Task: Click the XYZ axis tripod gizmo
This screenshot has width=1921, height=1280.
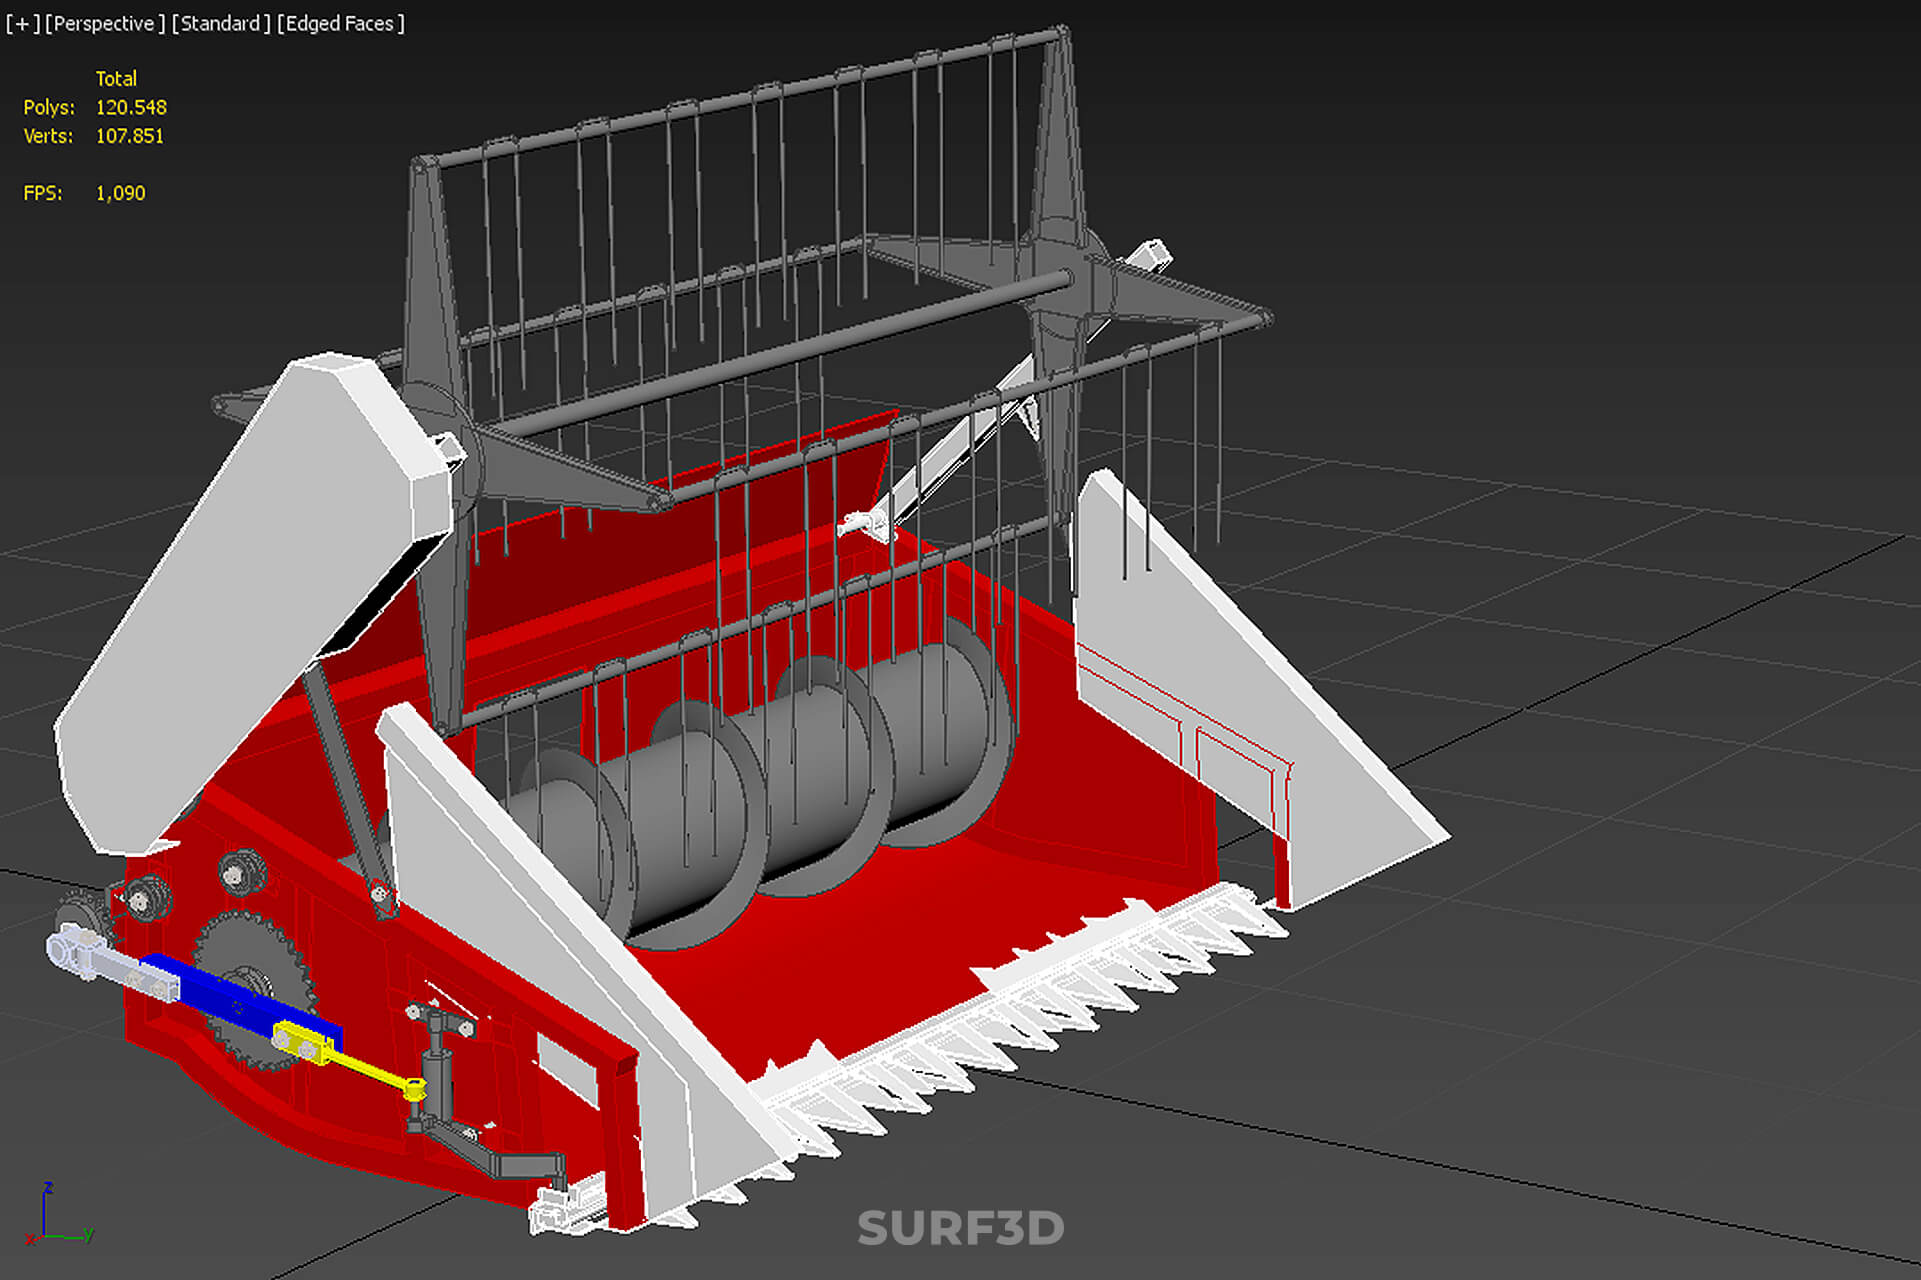Action: [x=58, y=1215]
